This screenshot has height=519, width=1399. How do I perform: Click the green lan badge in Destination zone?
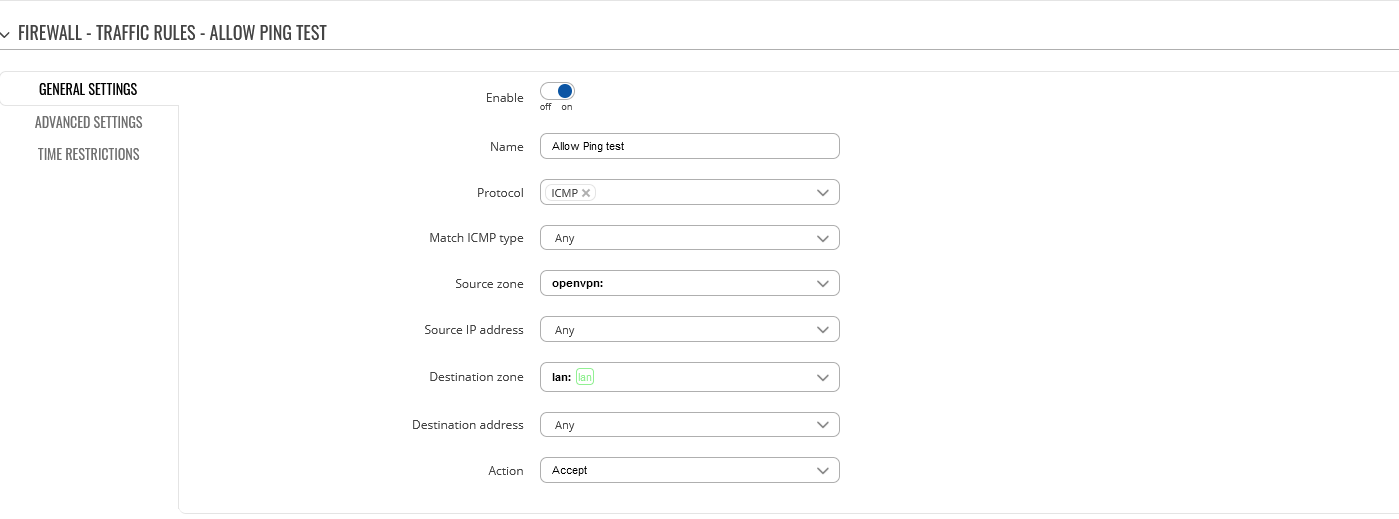[x=585, y=377]
